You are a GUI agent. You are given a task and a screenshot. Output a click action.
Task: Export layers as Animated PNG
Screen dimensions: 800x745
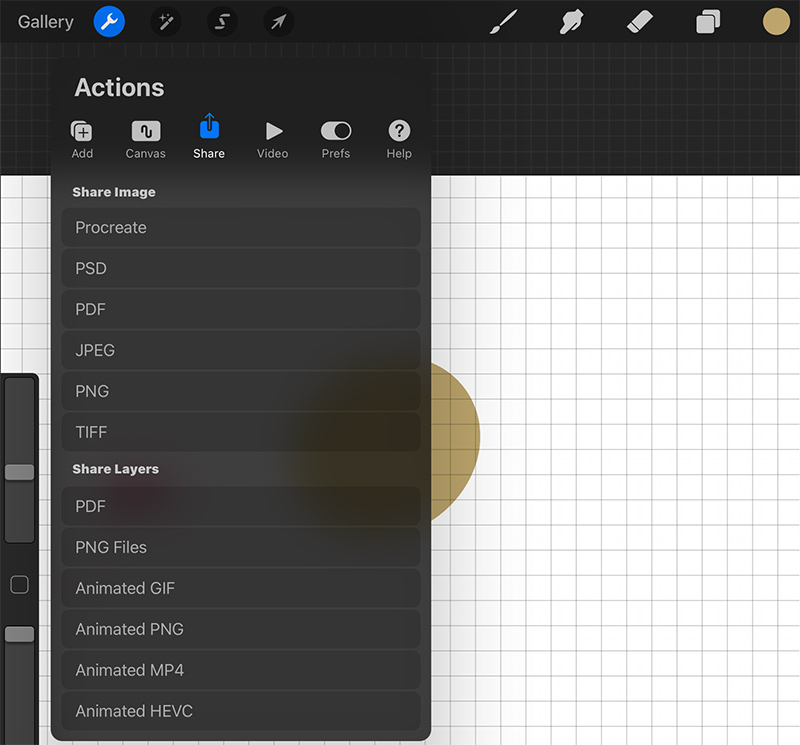point(241,629)
